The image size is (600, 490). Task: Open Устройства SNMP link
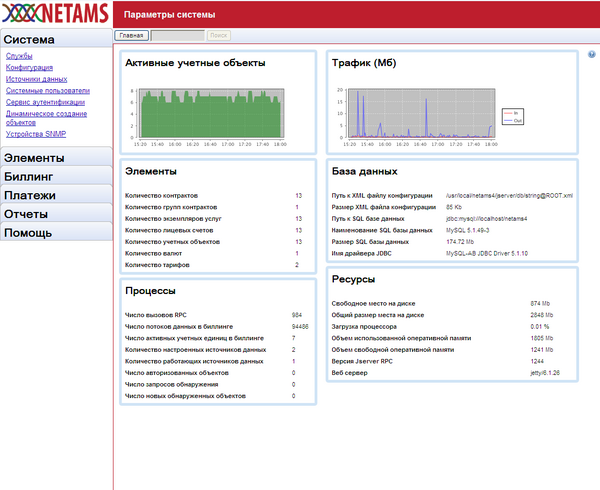(37, 133)
